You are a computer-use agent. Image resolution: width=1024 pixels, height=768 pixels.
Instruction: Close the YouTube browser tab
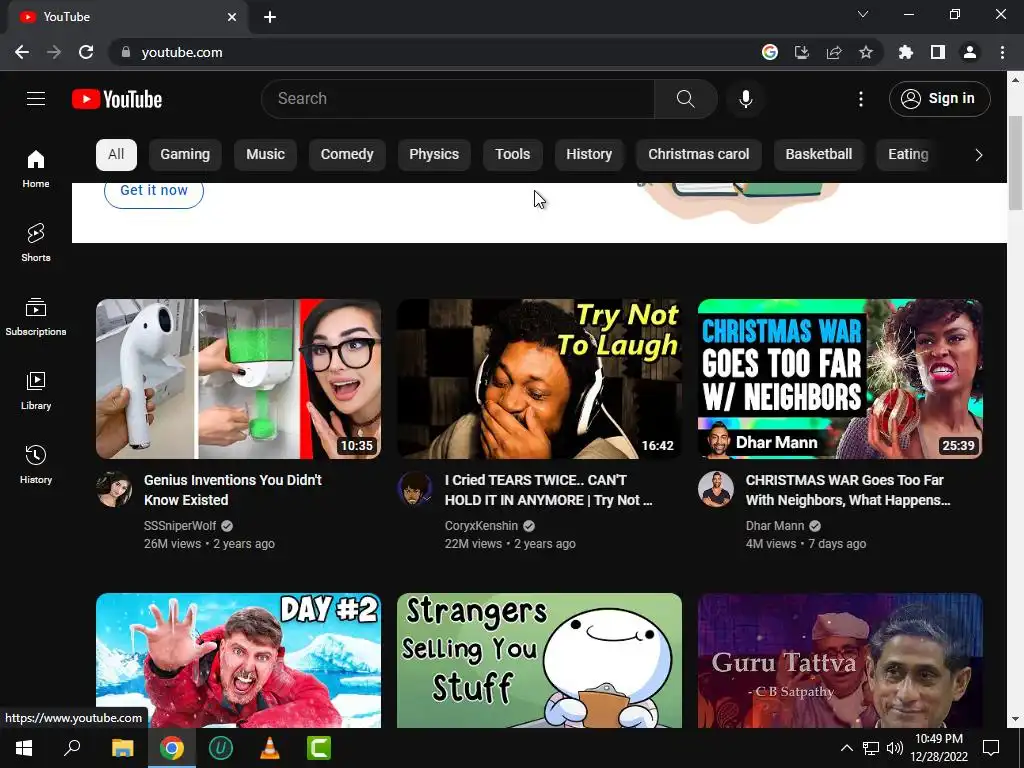pos(232,17)
